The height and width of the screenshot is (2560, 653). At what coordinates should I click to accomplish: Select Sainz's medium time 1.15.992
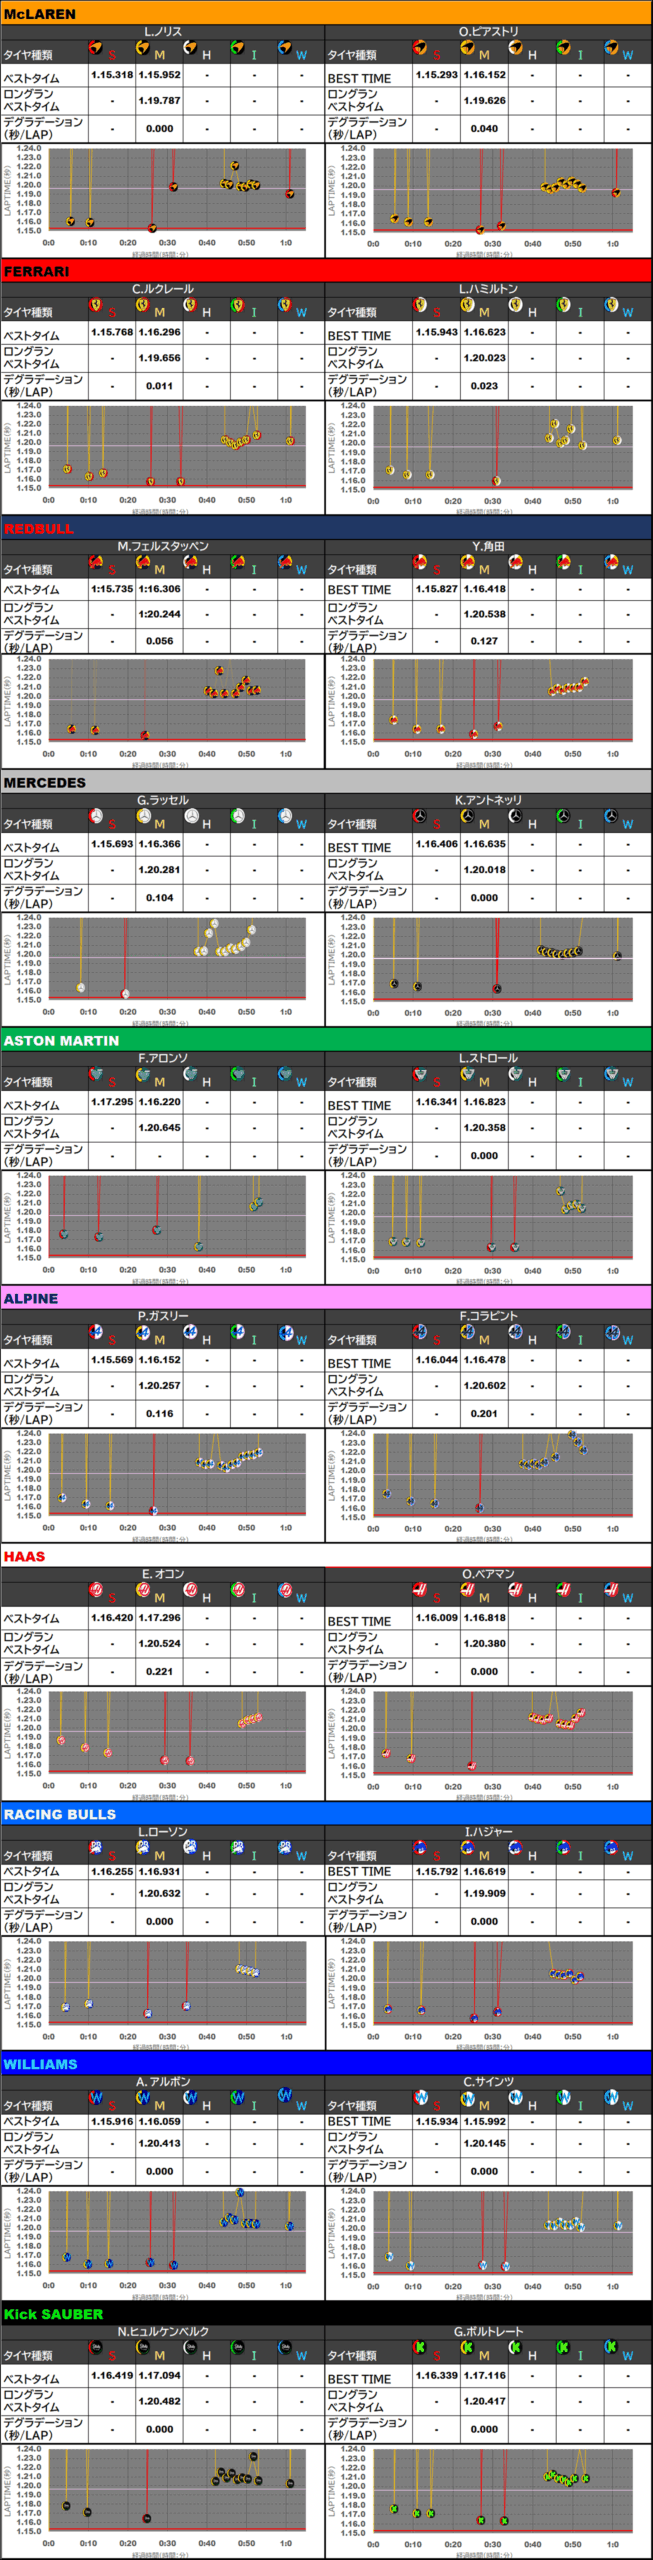(x=484, y=2121)
